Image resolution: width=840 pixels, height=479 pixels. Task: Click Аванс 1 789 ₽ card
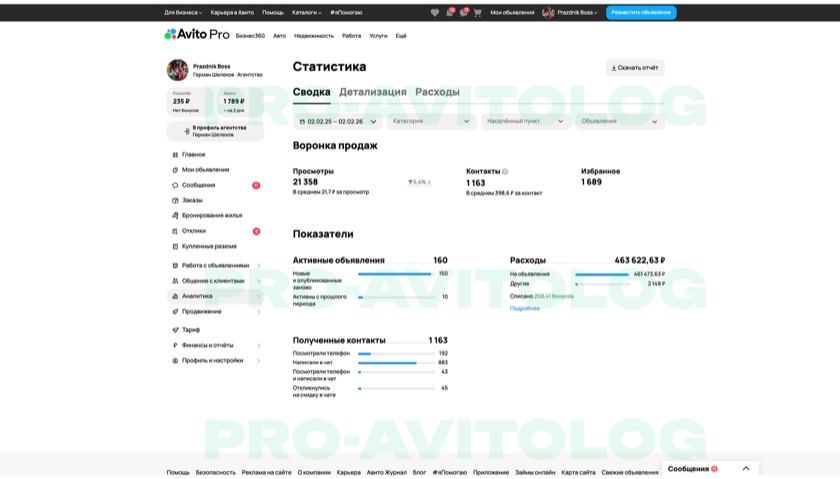(x=240, y=102)
